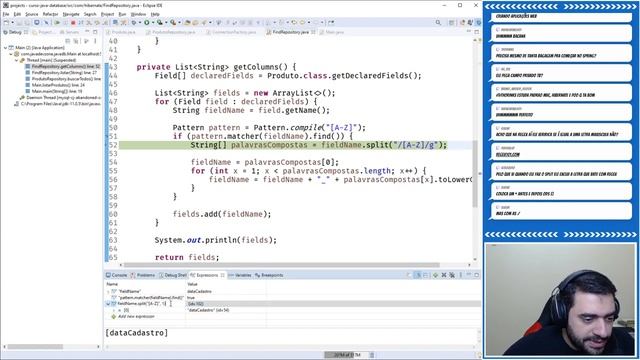Switch to the Variables tab
The image size is (640, 360).
240,275
